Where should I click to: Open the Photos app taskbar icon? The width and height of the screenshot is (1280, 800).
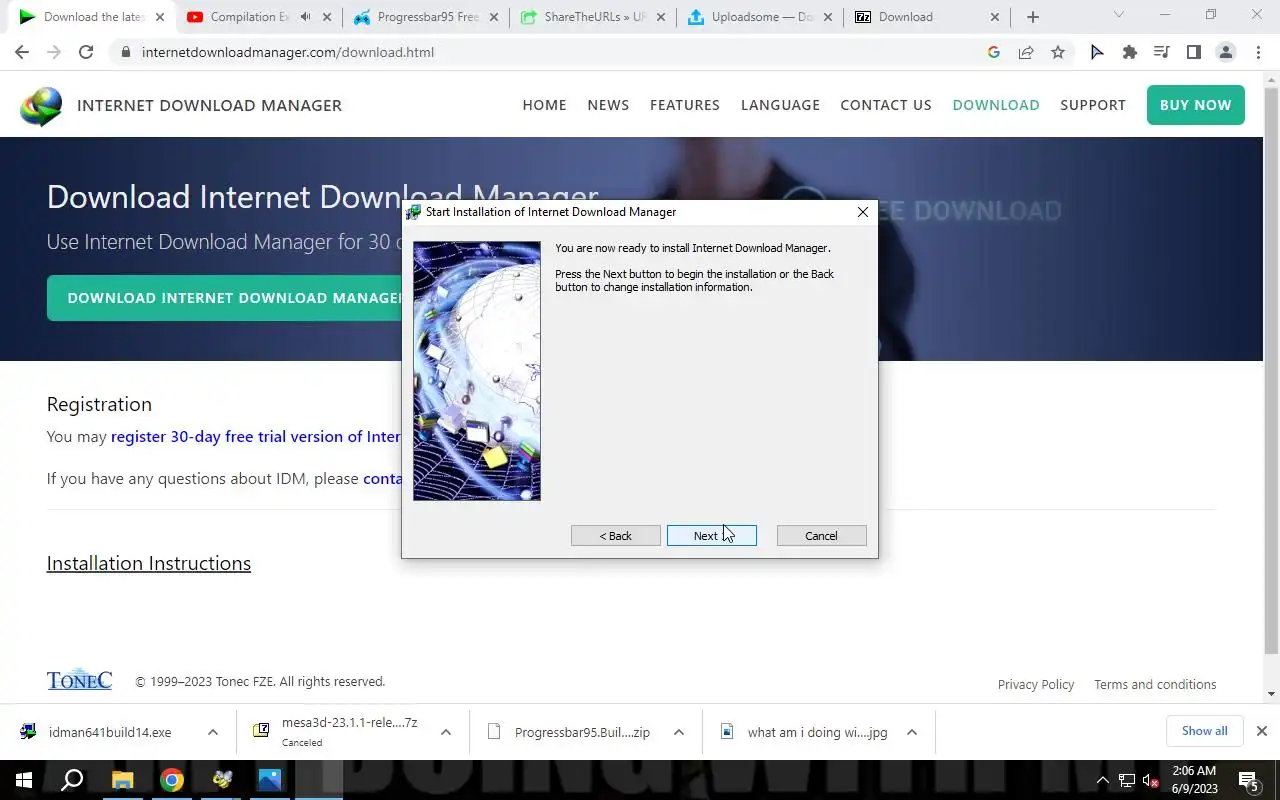pyautogui.click(x=270, y=780)
